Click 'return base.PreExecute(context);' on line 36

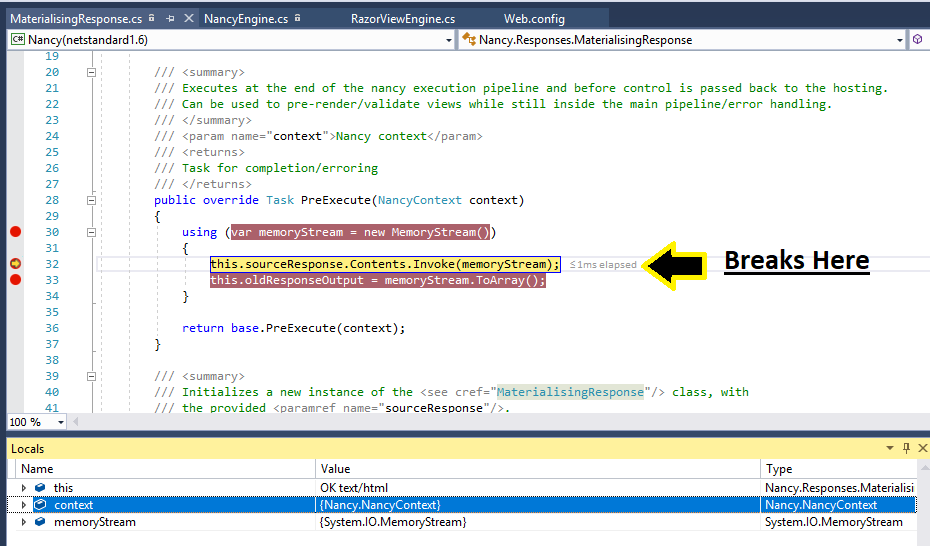coord(294,329)
